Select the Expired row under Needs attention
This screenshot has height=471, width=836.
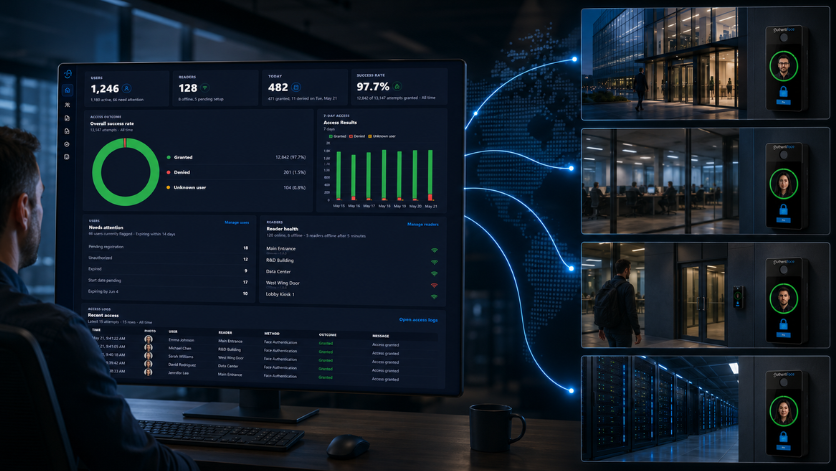click(168, 269)
